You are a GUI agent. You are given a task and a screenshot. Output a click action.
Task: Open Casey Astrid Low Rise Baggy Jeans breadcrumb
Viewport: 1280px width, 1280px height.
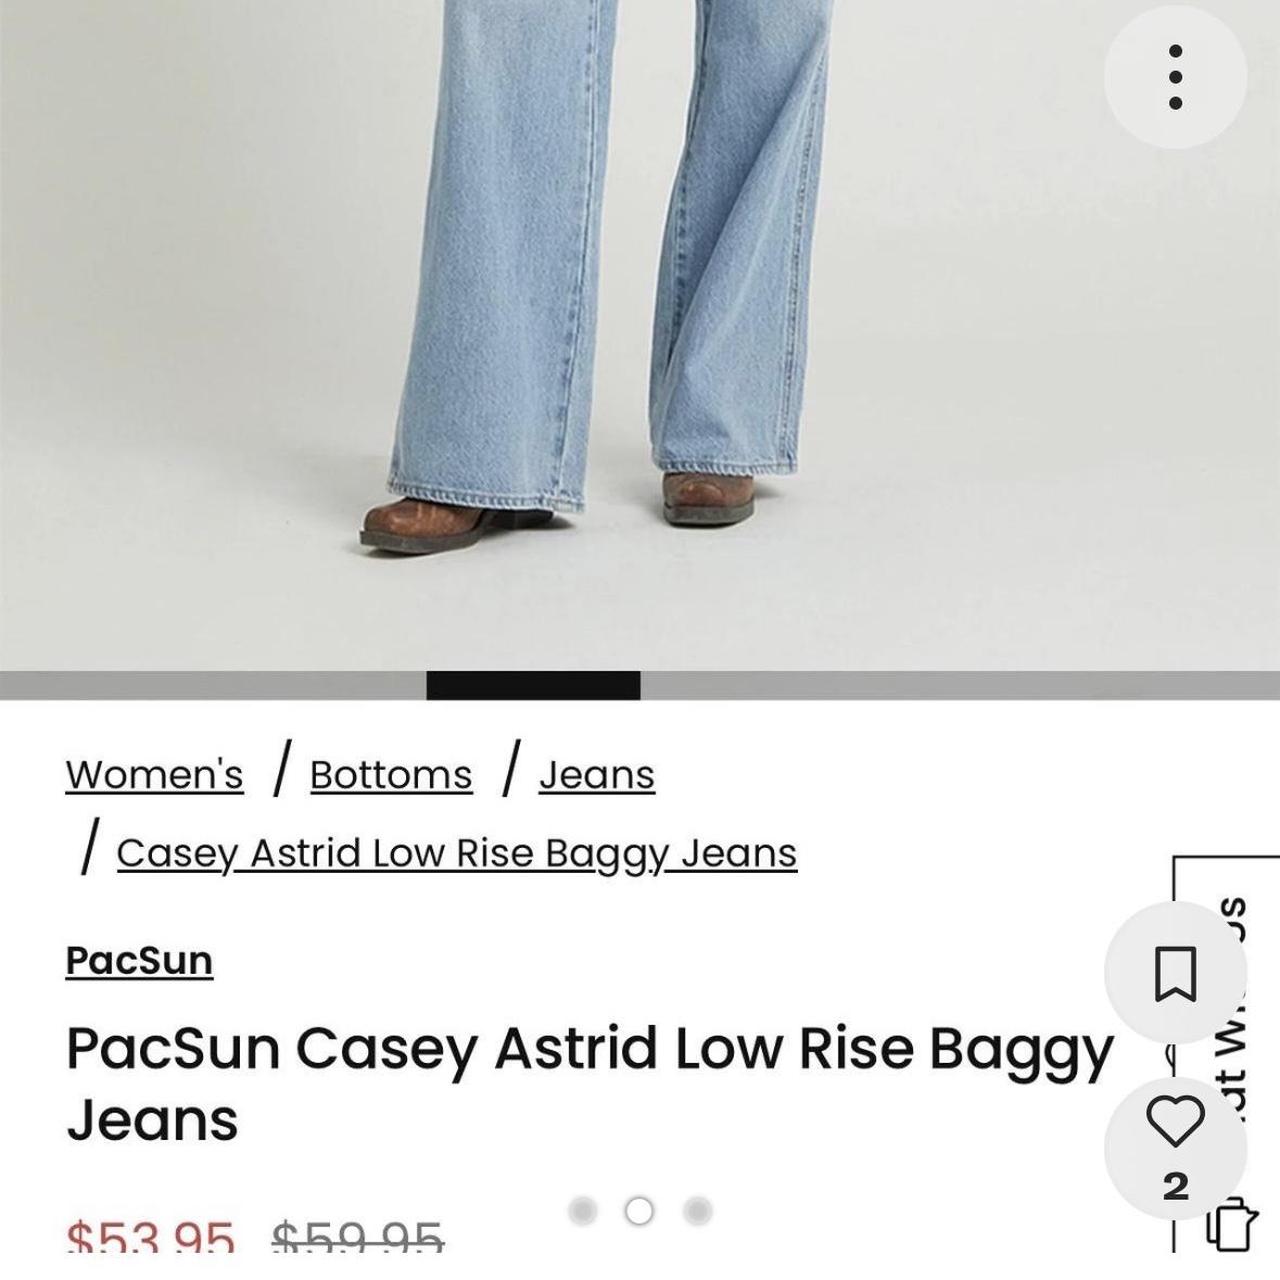(x=457, y=854)
